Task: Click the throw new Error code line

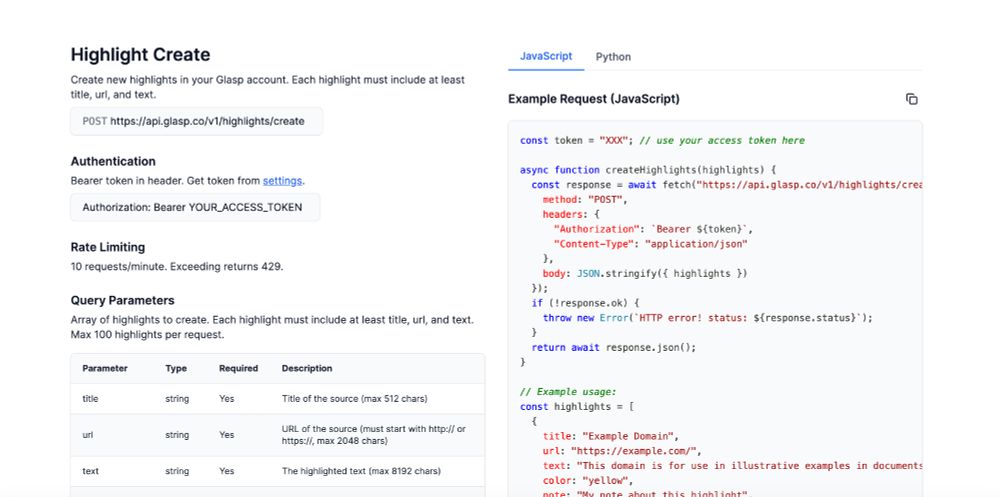Action: coord(707,317)
